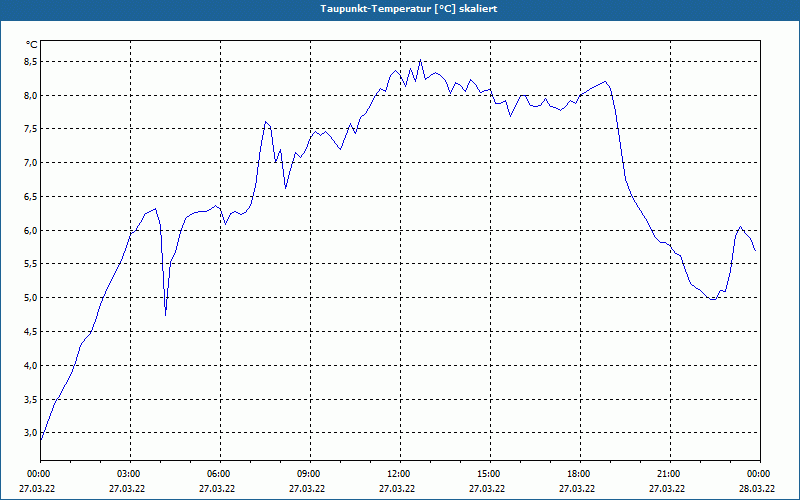Click the title "Taupunkt-Temperatur [°C] skaliert"
The image size is (800, 500).
click(409, 9)
